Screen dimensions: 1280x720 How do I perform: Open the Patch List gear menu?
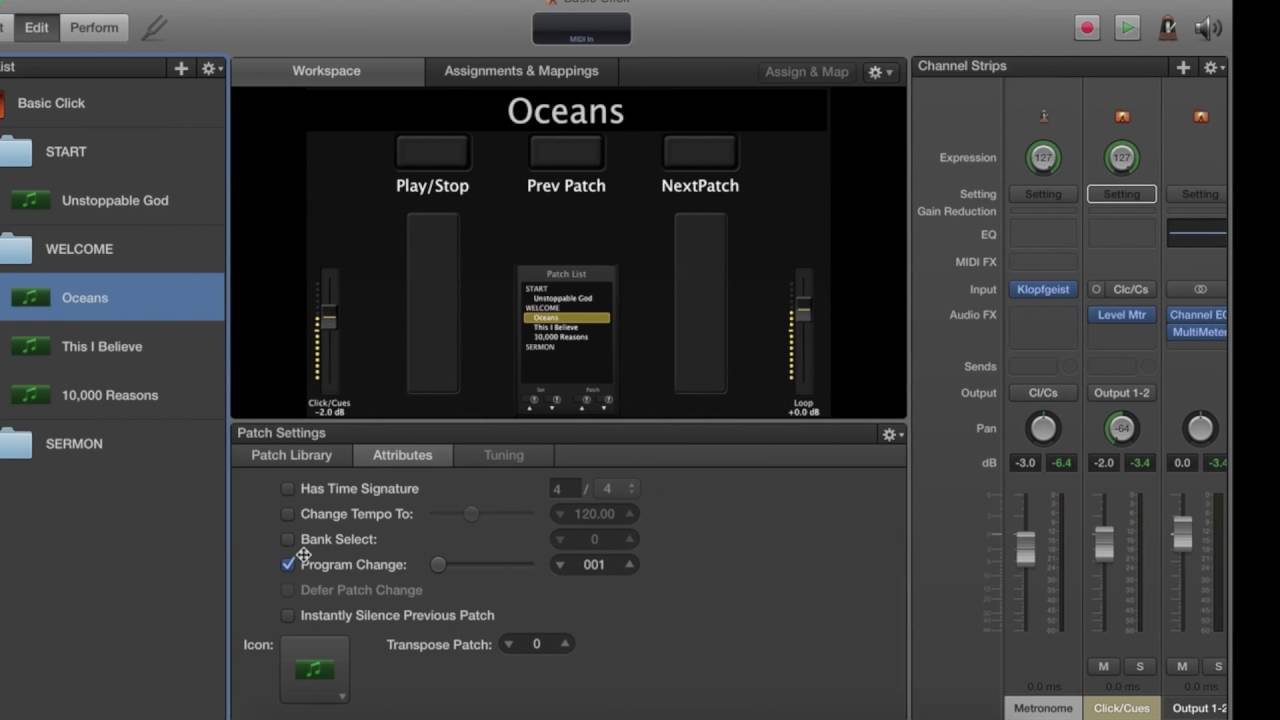(210, 68)
